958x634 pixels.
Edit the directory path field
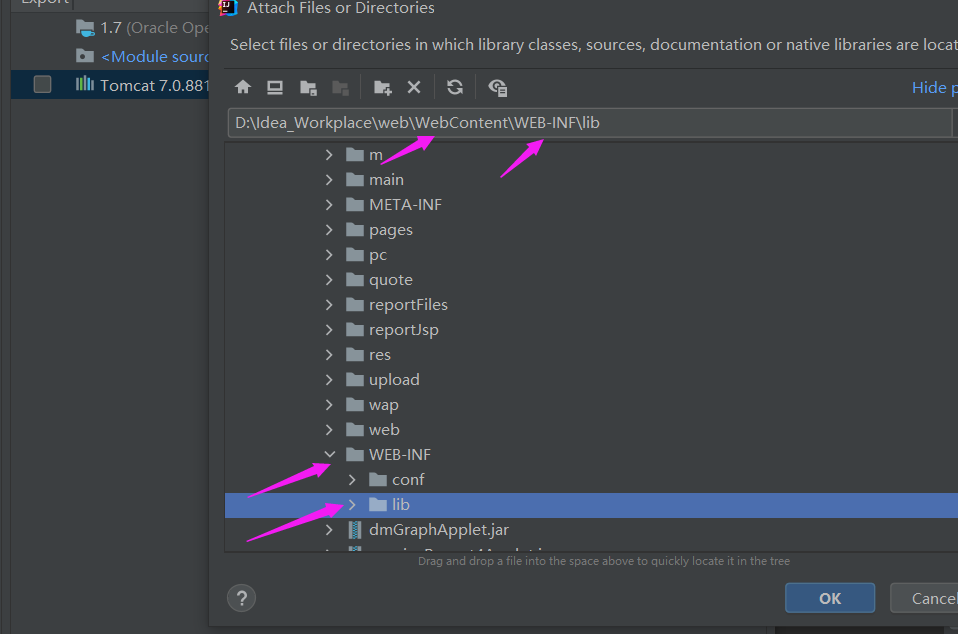(x=589, y=123)
